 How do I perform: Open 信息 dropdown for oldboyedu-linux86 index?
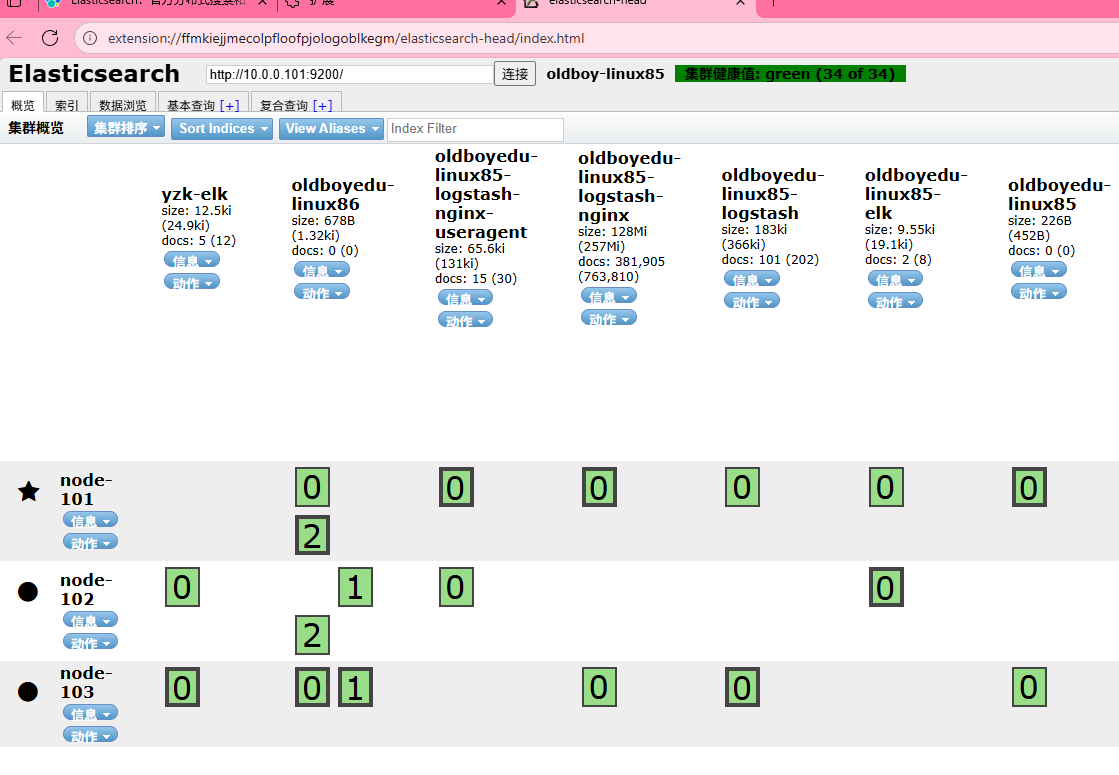tap(322, 270)
